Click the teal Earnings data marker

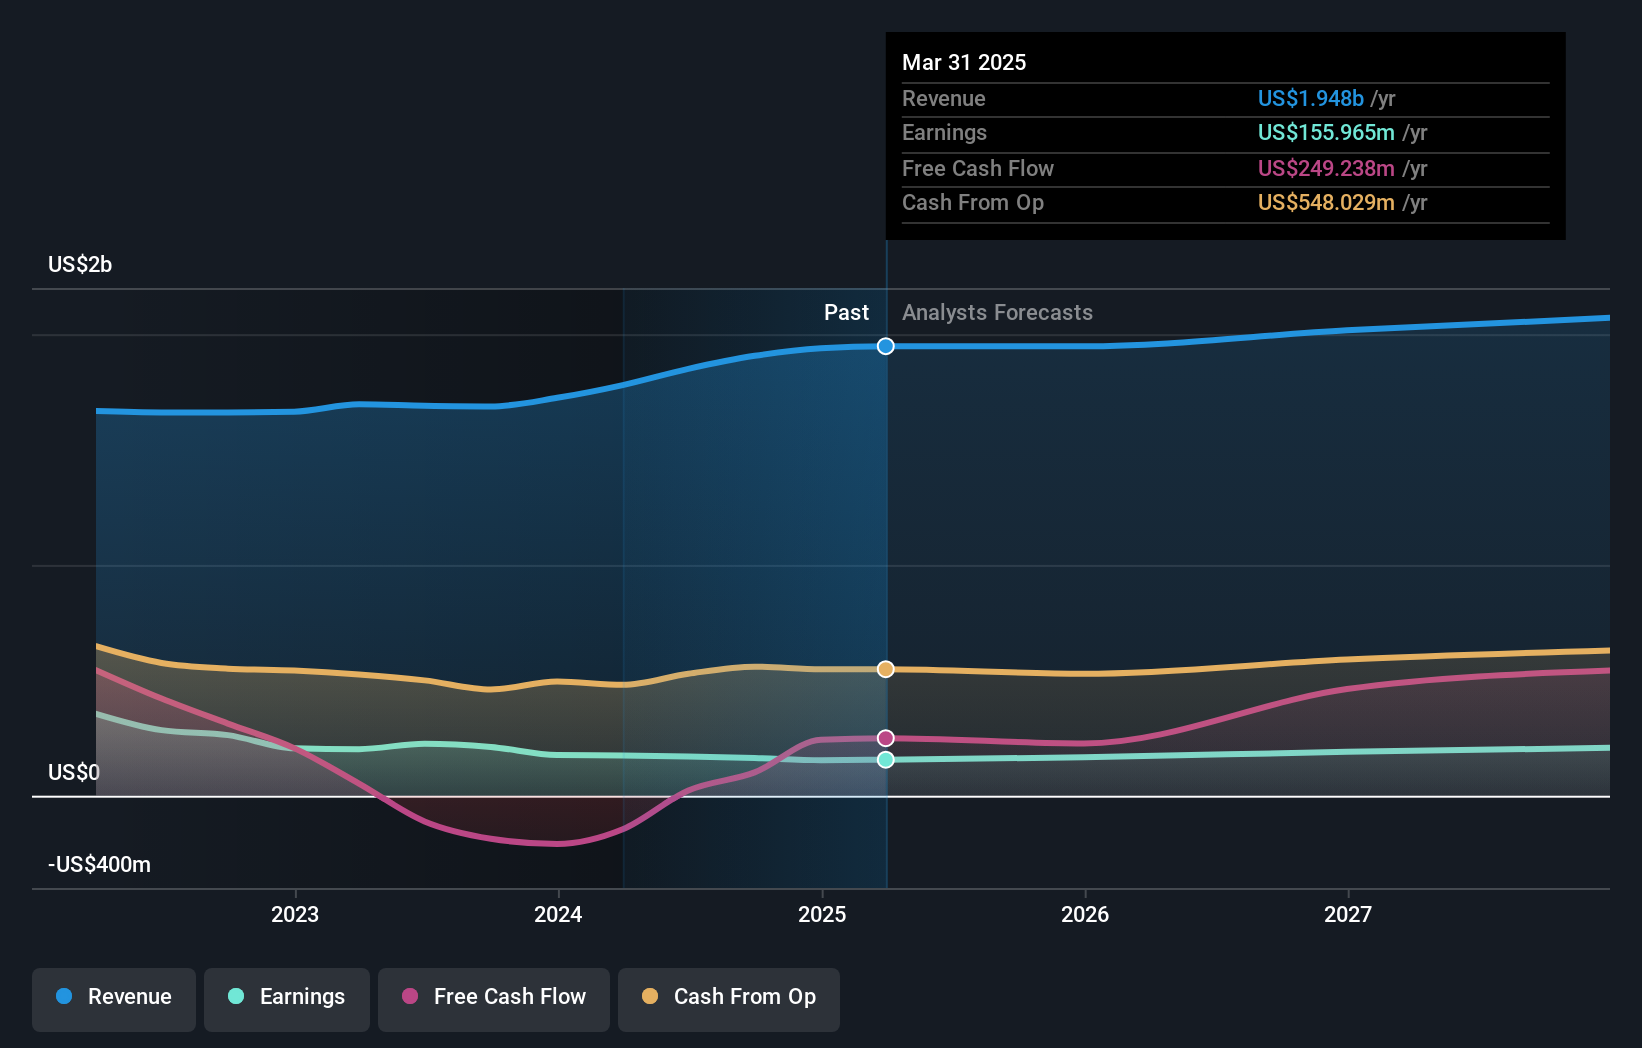coord(886,760)
